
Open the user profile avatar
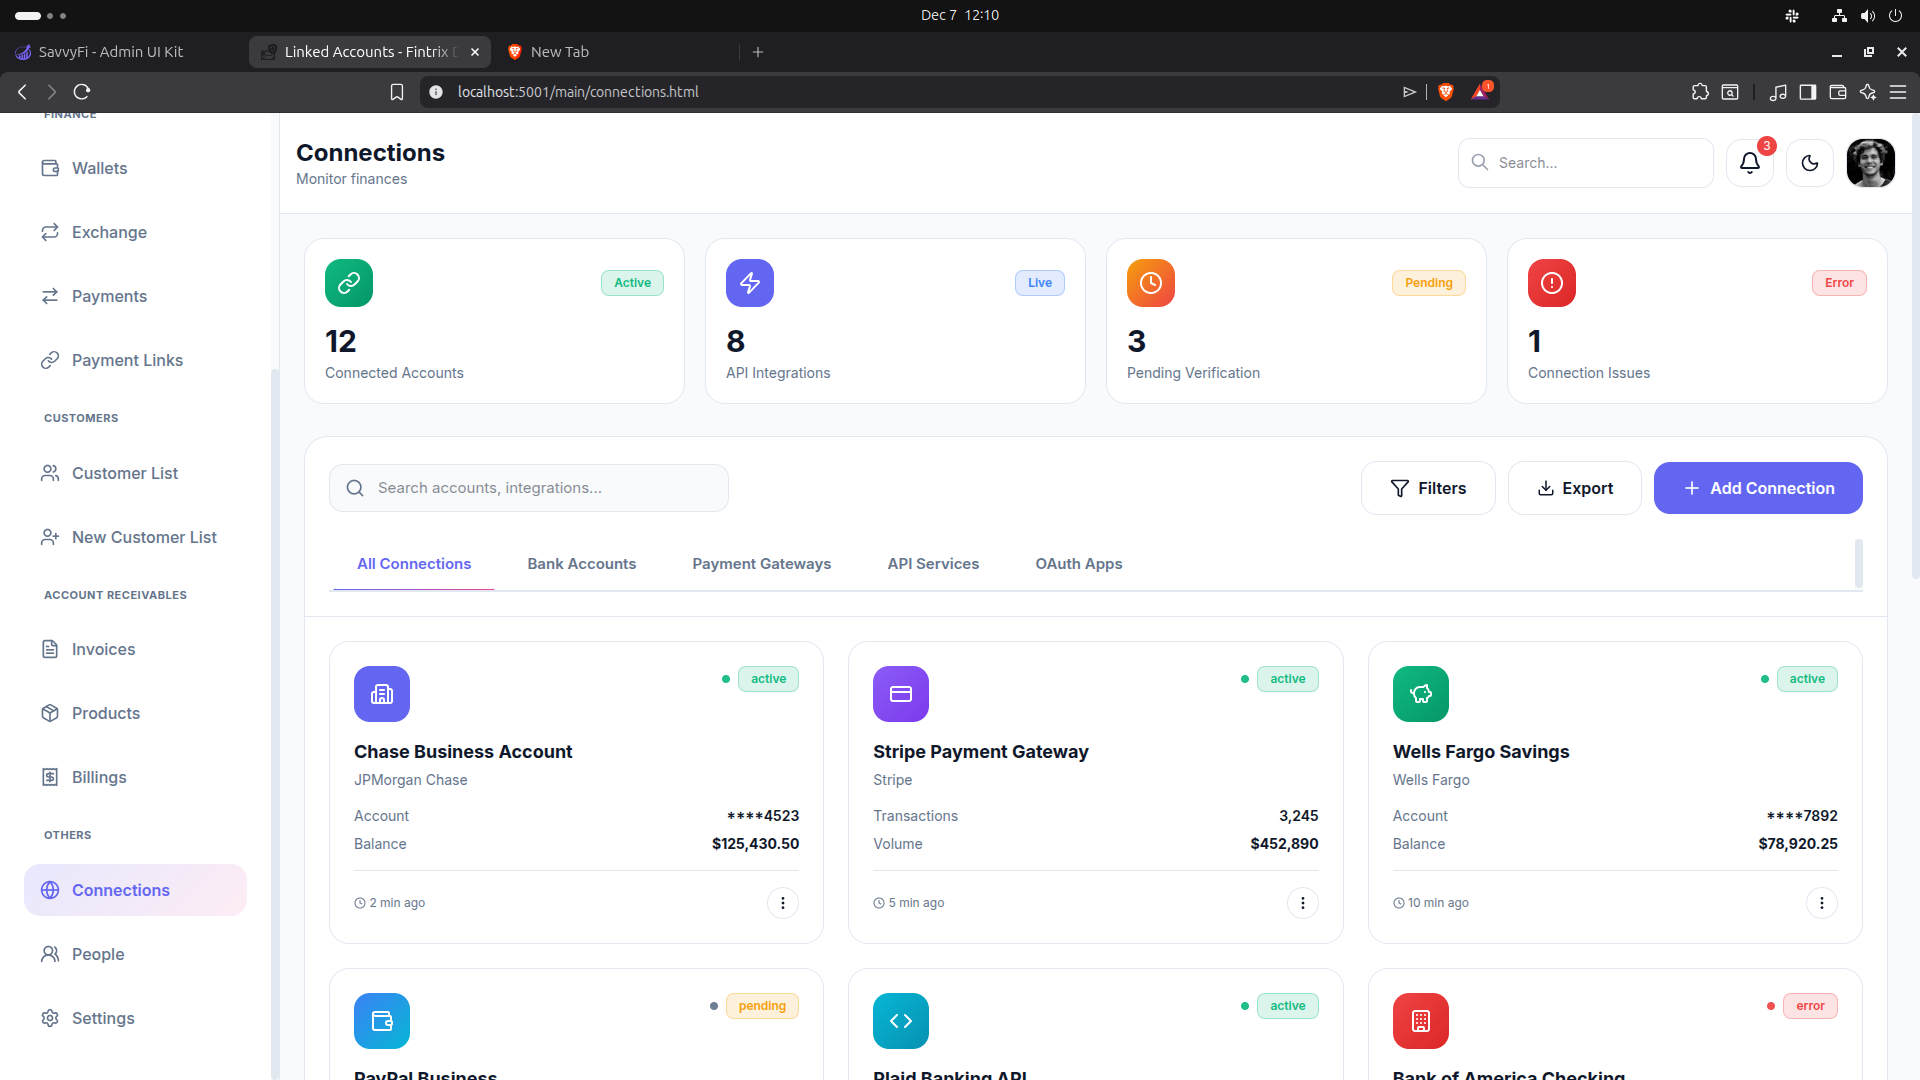tap(1870, 163)
